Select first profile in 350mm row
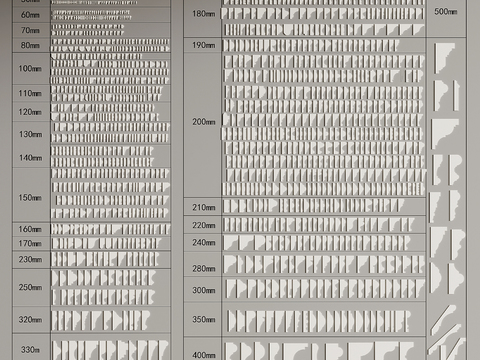480x360 pixels. pyautogui.click(x=233, y=321)
